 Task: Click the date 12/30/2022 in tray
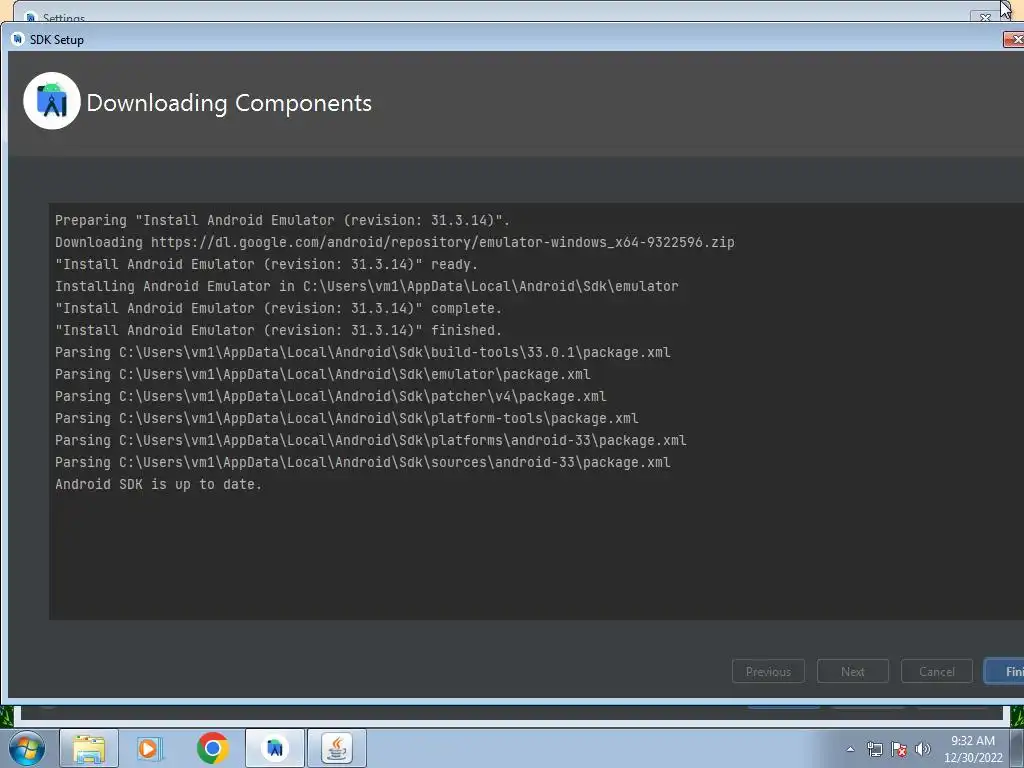pyautogui.click(x=973, y=758)
